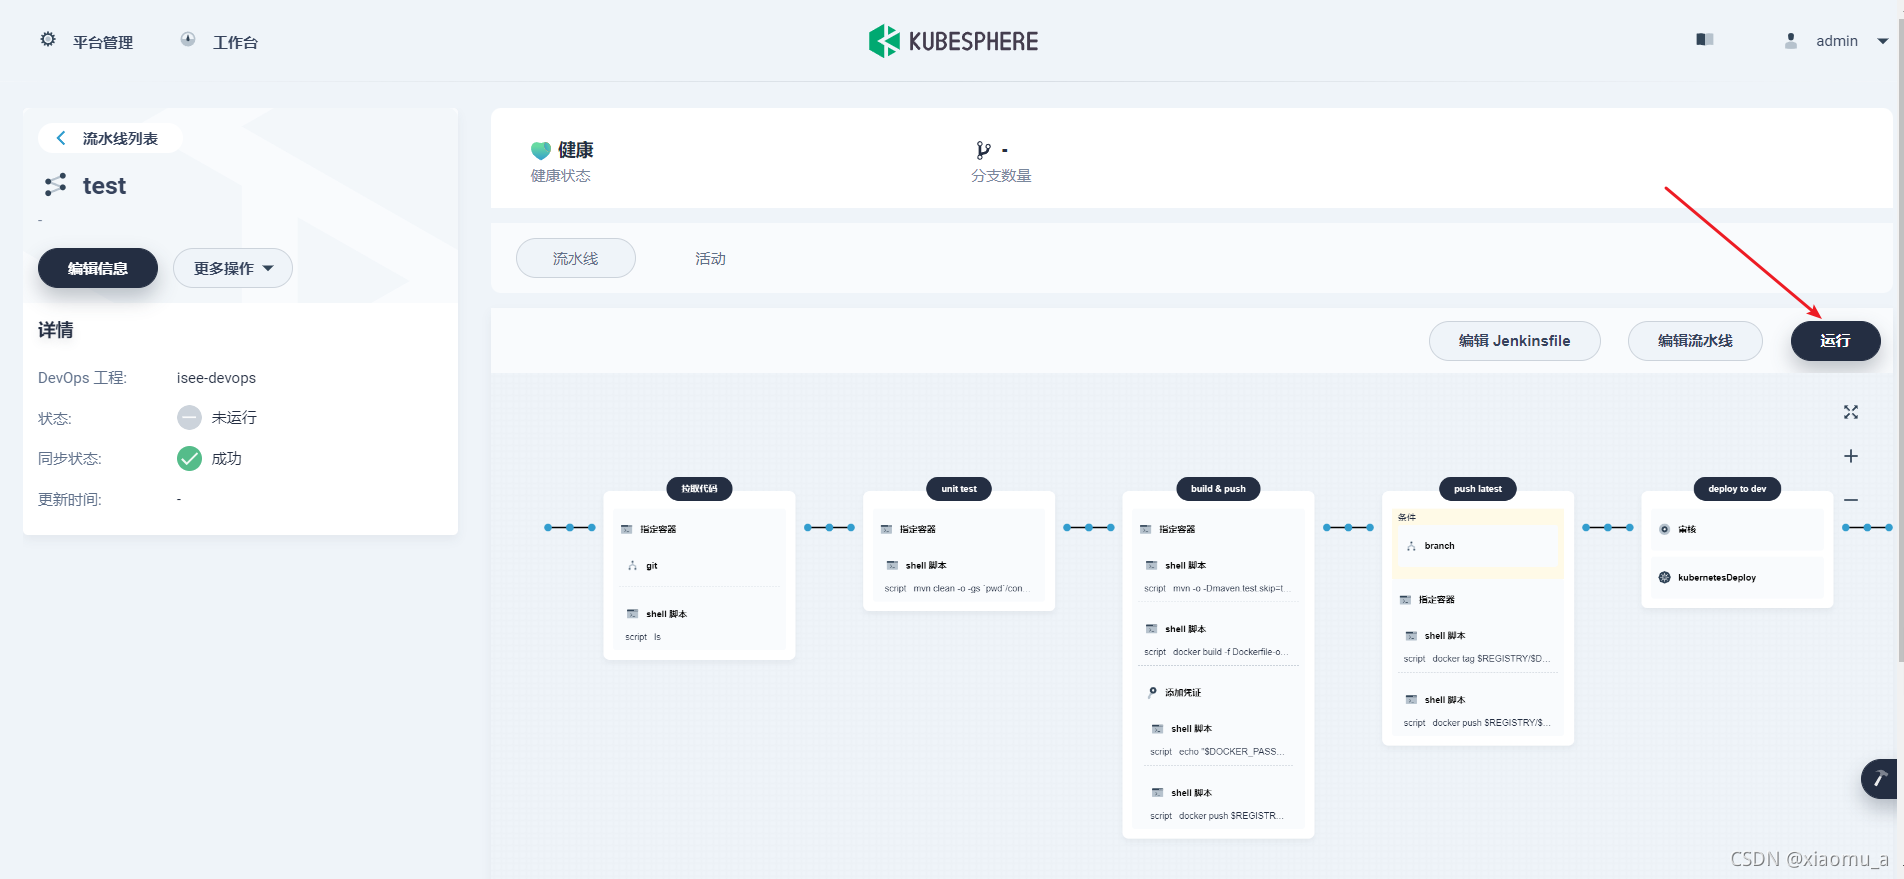Return to 流水线列表
The image size is (1904, 879).
pos(120,138)
